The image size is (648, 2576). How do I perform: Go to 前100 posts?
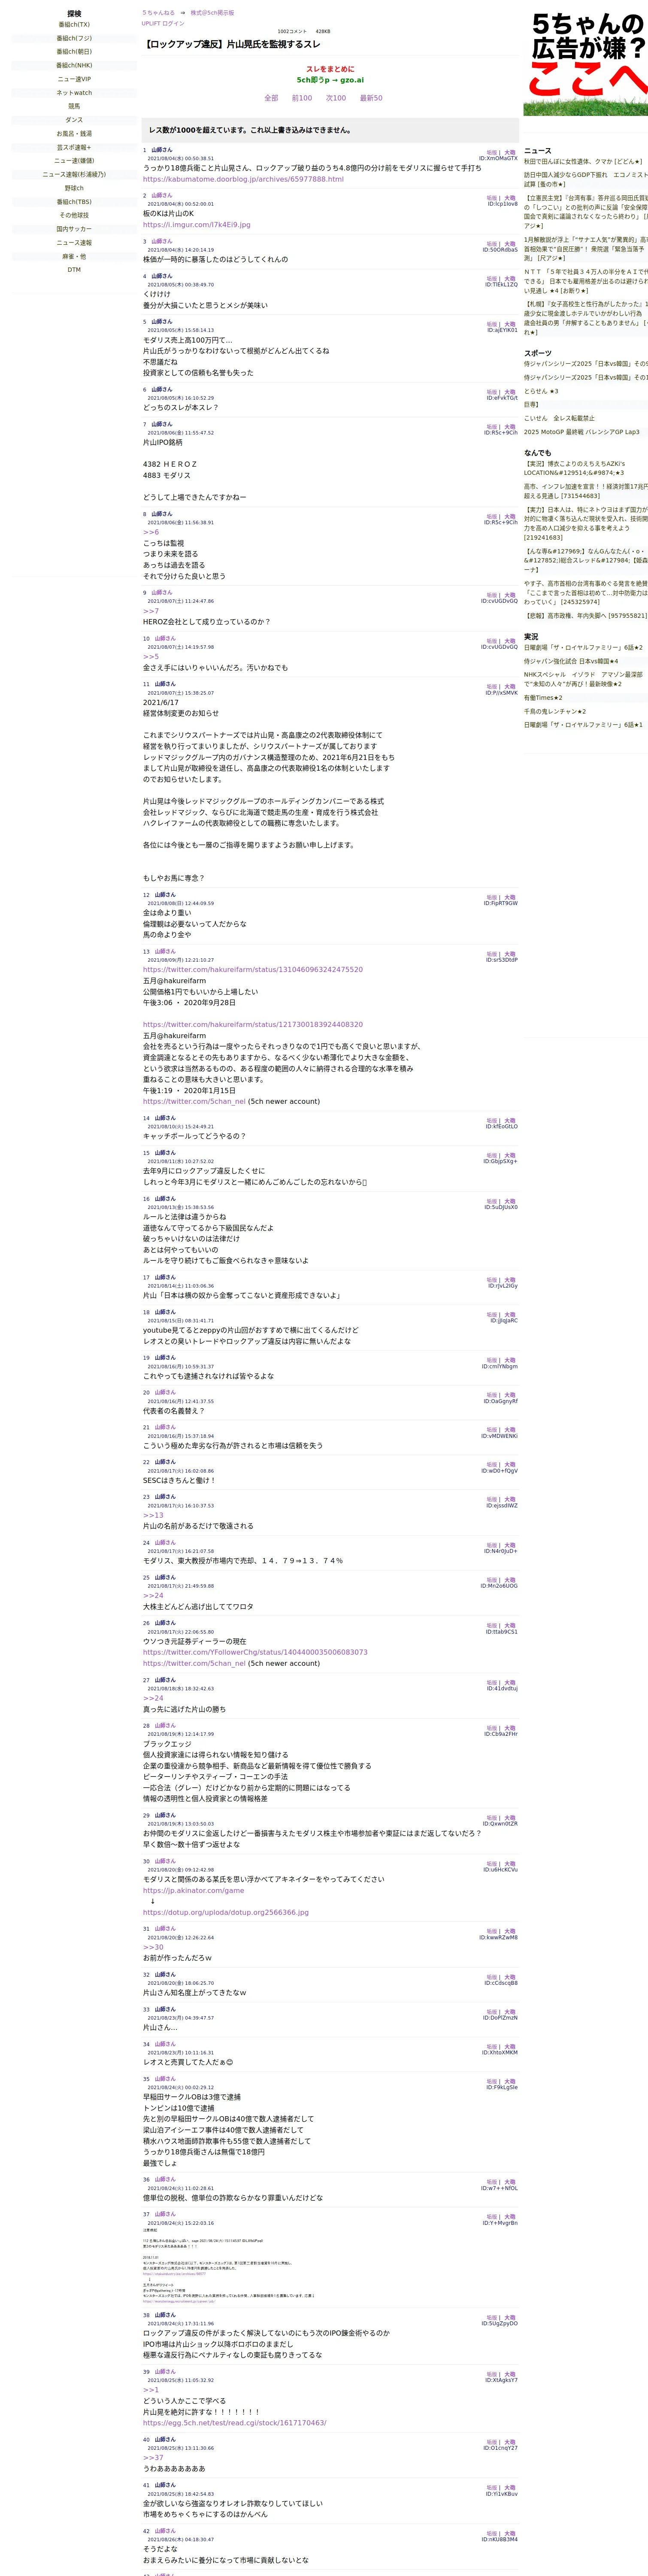302,98
